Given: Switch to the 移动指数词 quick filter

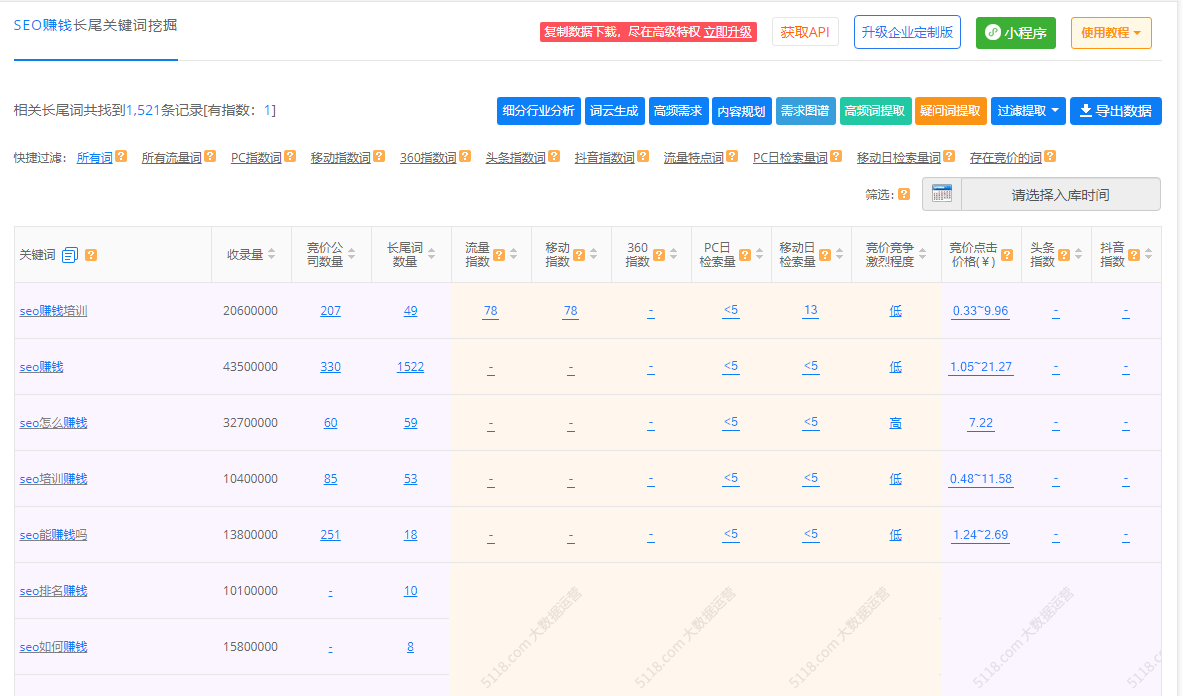Looking at the screenshot, I should (340, 158).
